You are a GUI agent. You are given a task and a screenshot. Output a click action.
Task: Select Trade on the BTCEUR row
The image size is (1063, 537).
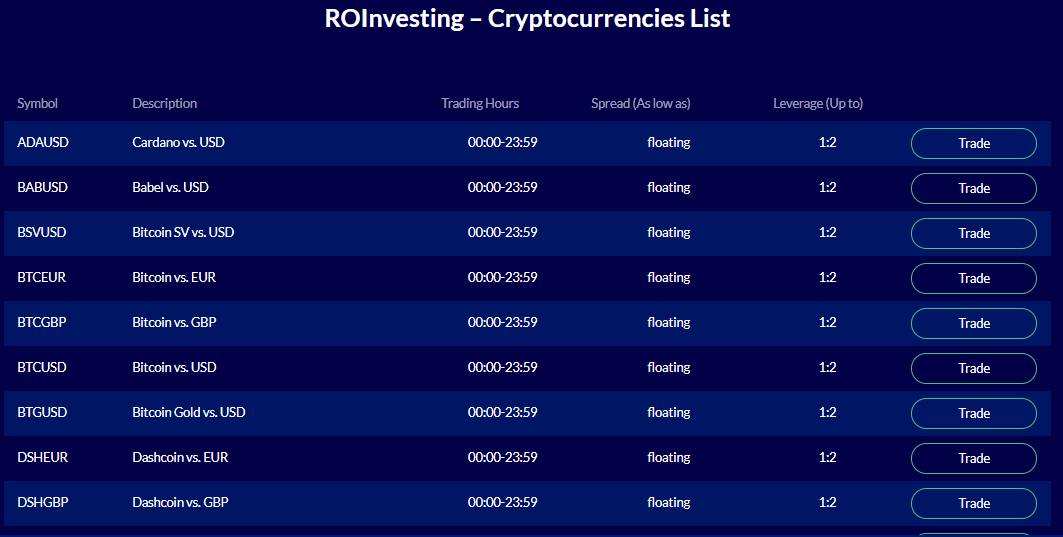coord(974,278)
